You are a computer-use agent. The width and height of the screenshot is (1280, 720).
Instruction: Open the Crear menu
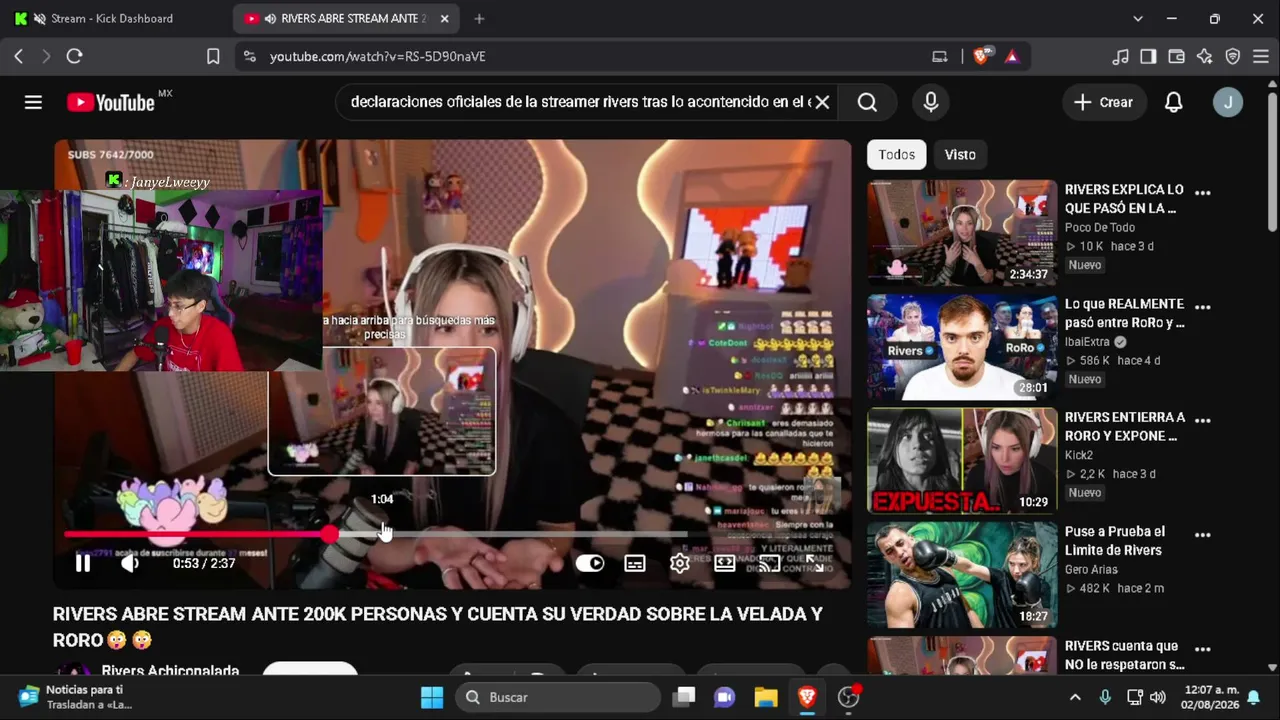[x=1104, y=102]
